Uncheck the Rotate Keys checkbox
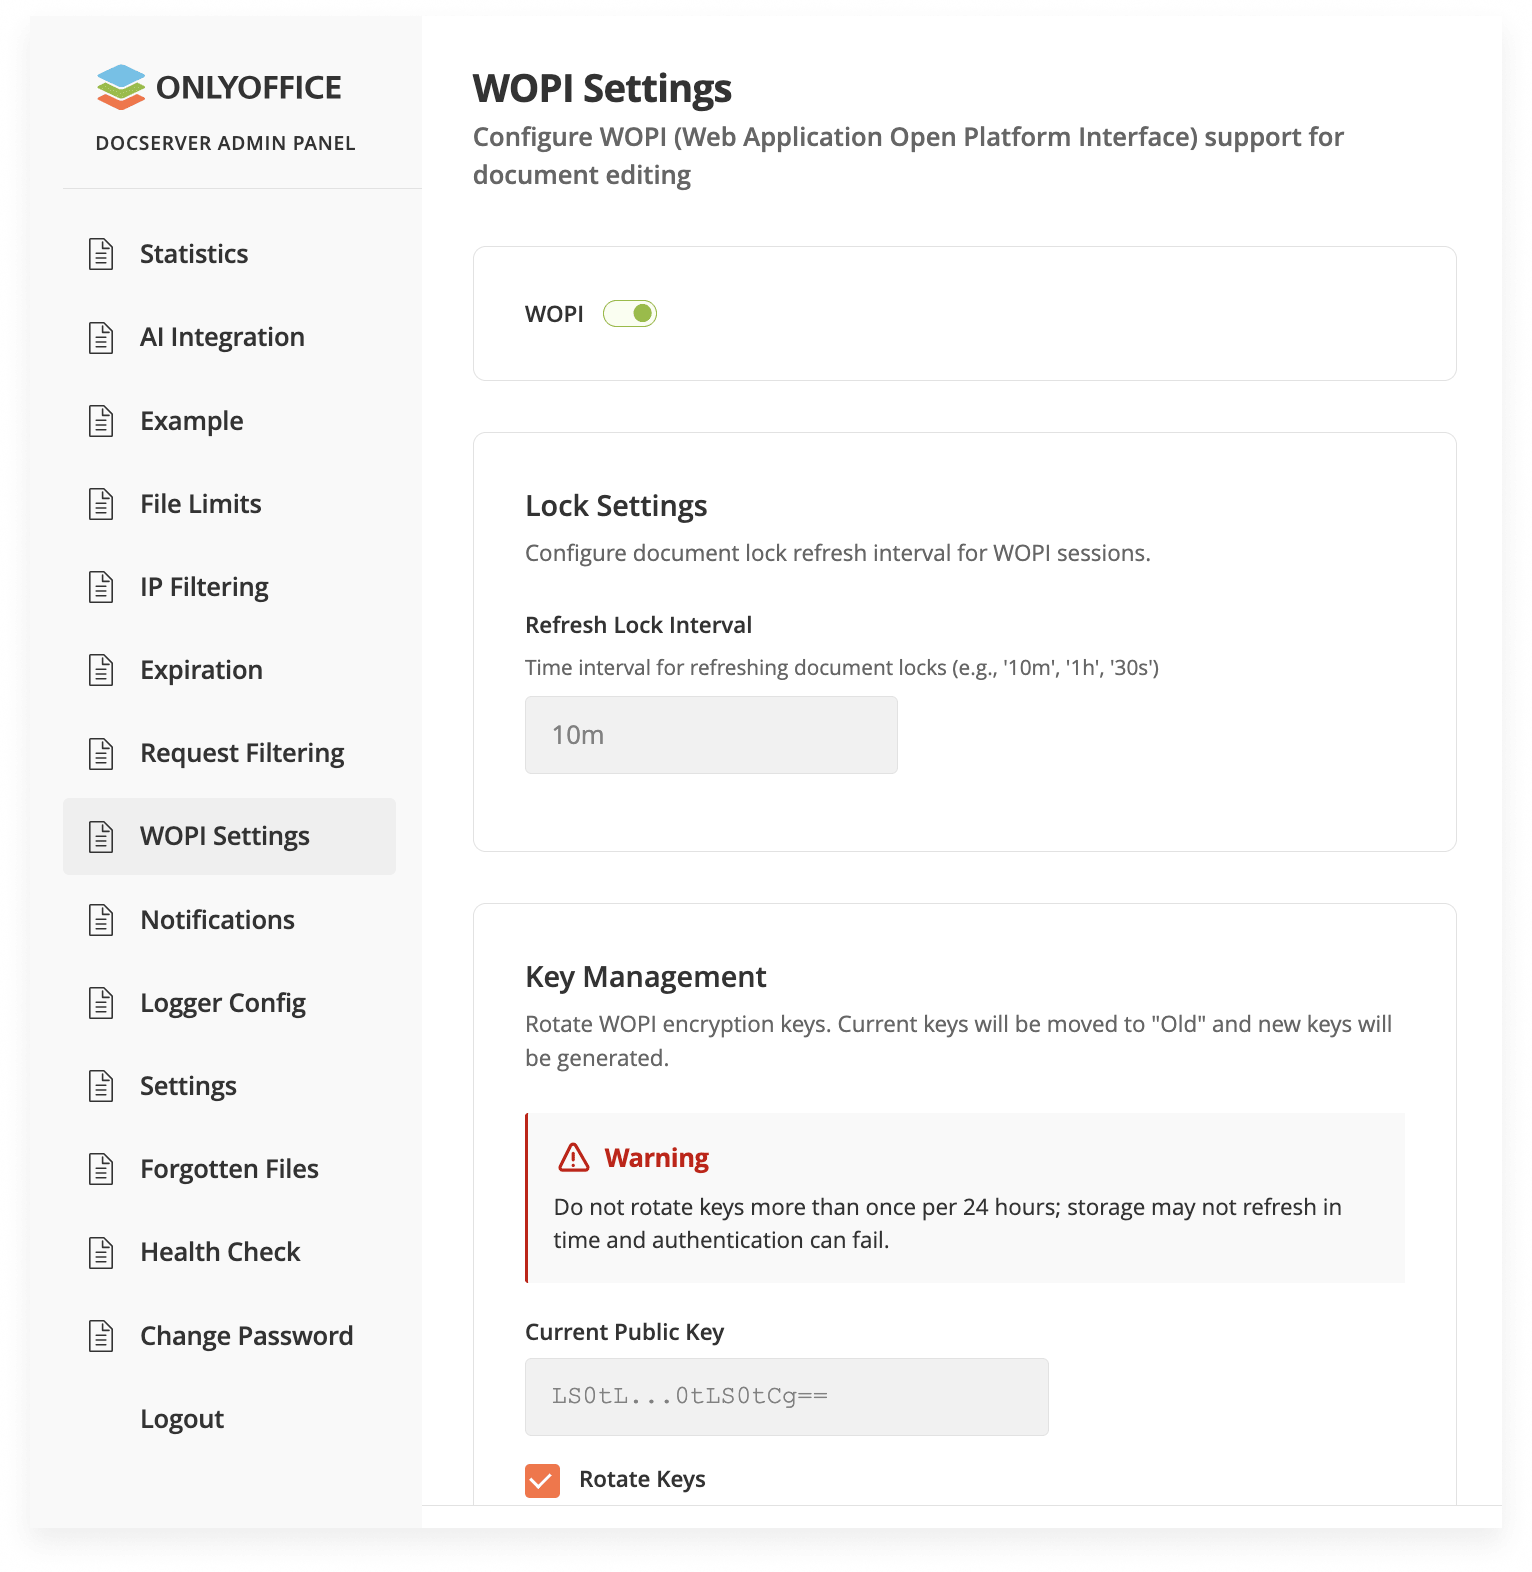 click(x=543, y=1480)
